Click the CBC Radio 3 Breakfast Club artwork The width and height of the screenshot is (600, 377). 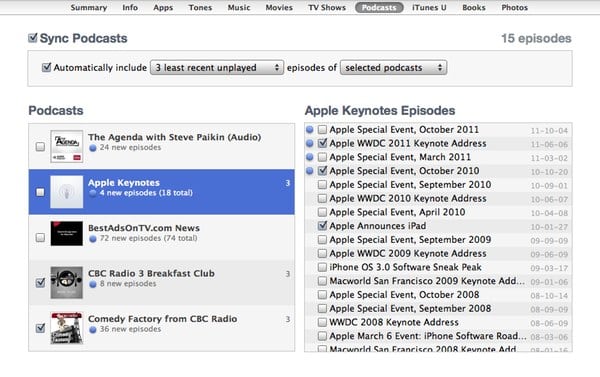(x=67, y=282)
